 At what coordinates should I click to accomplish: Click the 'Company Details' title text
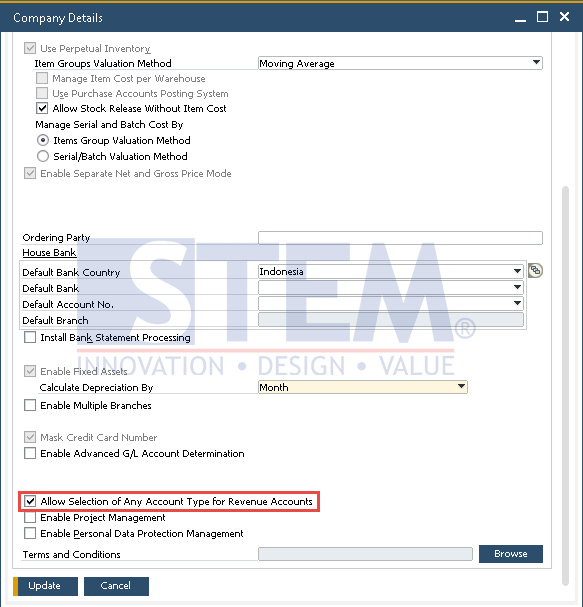click(58, 18)
